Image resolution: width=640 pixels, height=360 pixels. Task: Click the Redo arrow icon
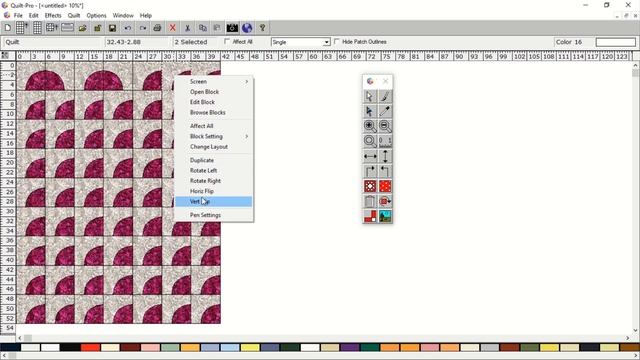142,28
